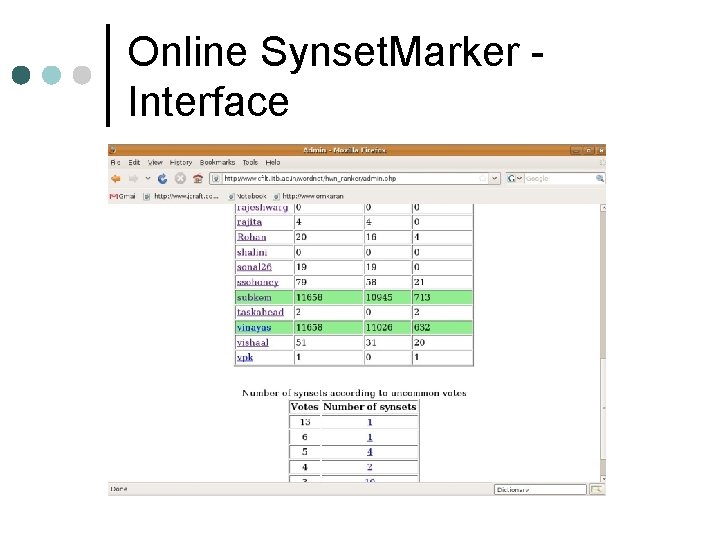Open the shalini user link
720x540 pixels.
pyautogui.click(x=252, y=252)
